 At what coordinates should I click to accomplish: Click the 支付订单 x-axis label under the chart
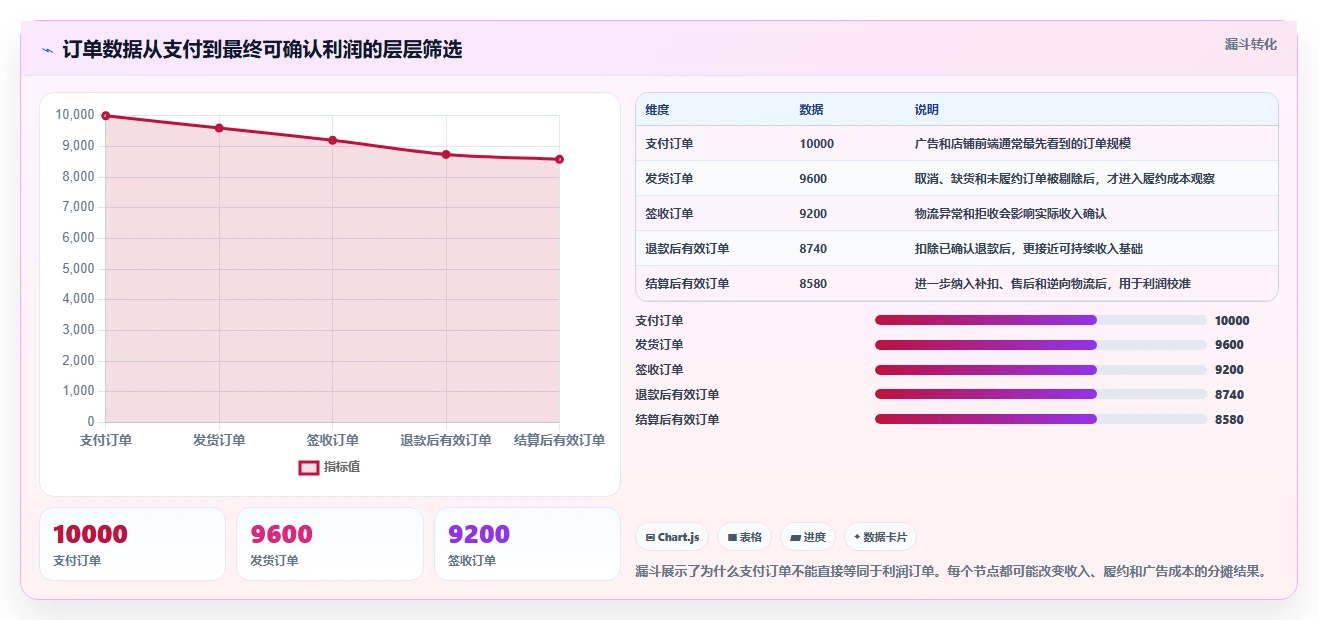(106, 440)
